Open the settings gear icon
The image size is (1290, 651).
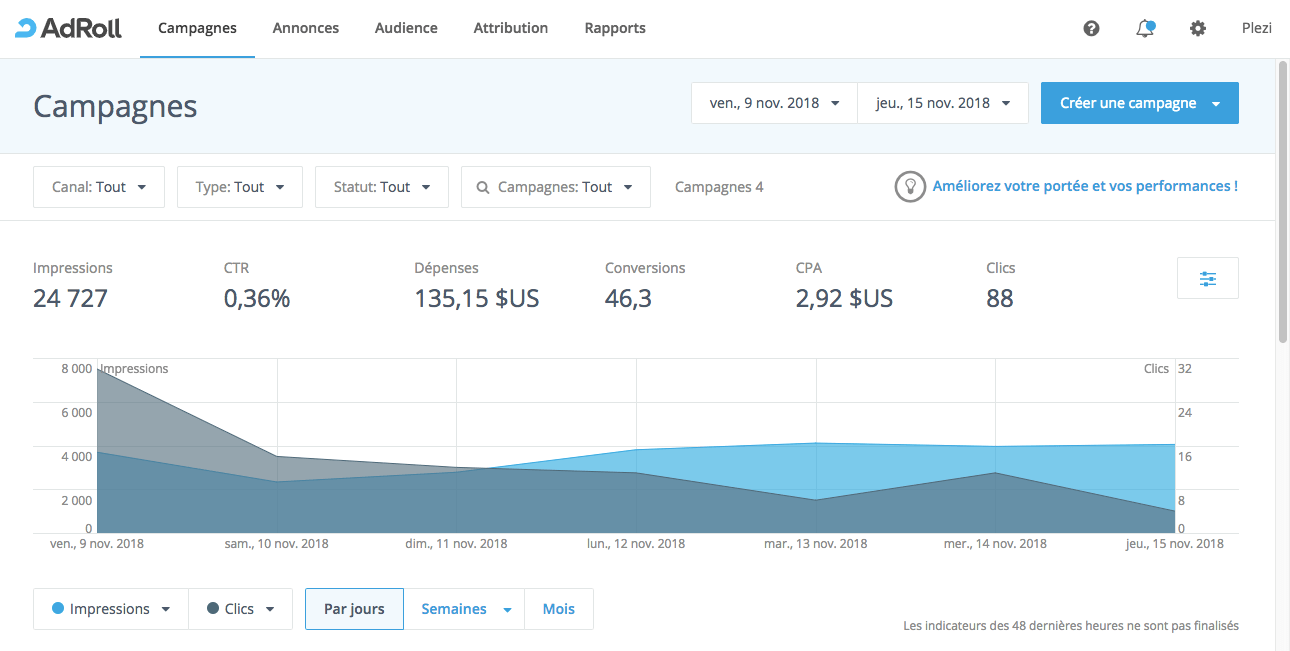[x=1198, y=28]
